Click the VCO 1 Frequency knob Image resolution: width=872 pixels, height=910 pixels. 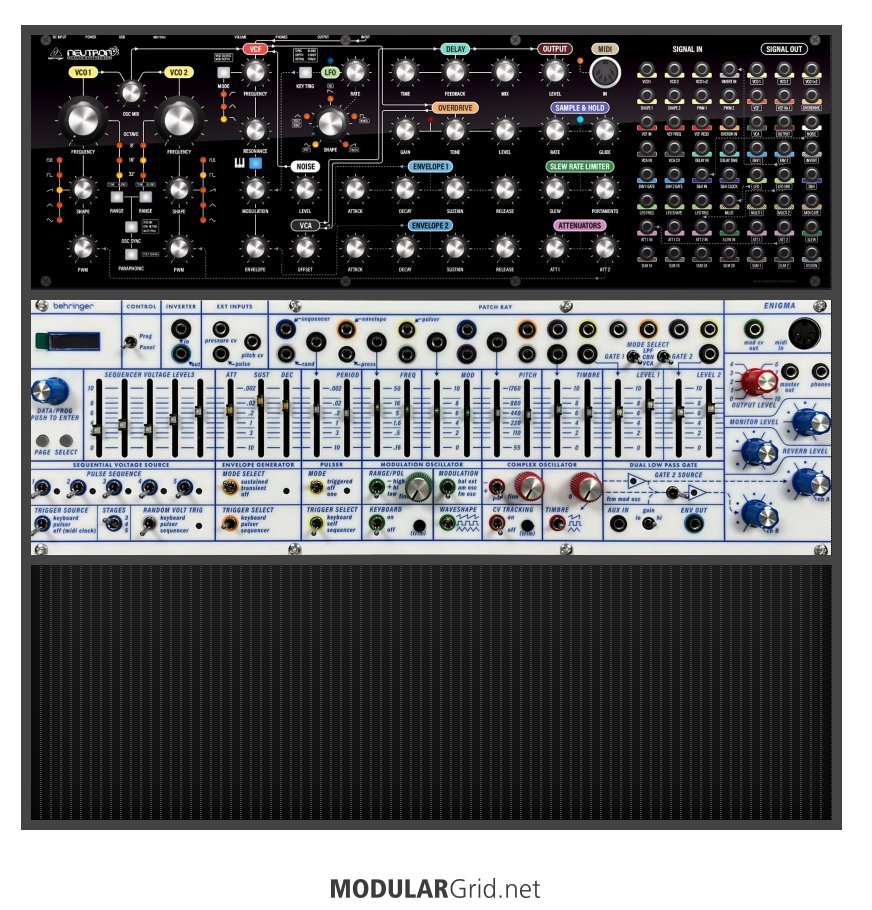tap(83, 121)
